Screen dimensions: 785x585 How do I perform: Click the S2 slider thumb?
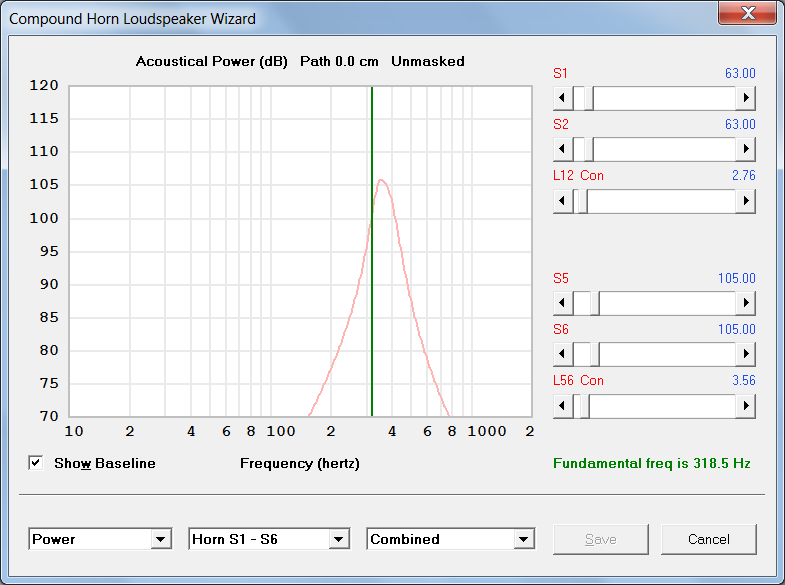589,149
